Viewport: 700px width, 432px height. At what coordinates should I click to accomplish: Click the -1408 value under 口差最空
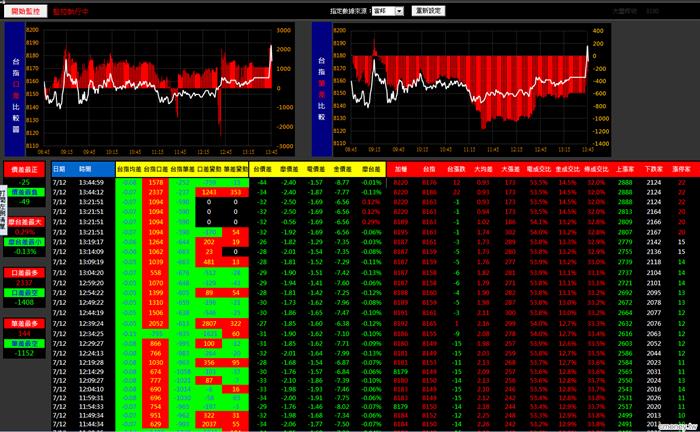tap(25, 303)
